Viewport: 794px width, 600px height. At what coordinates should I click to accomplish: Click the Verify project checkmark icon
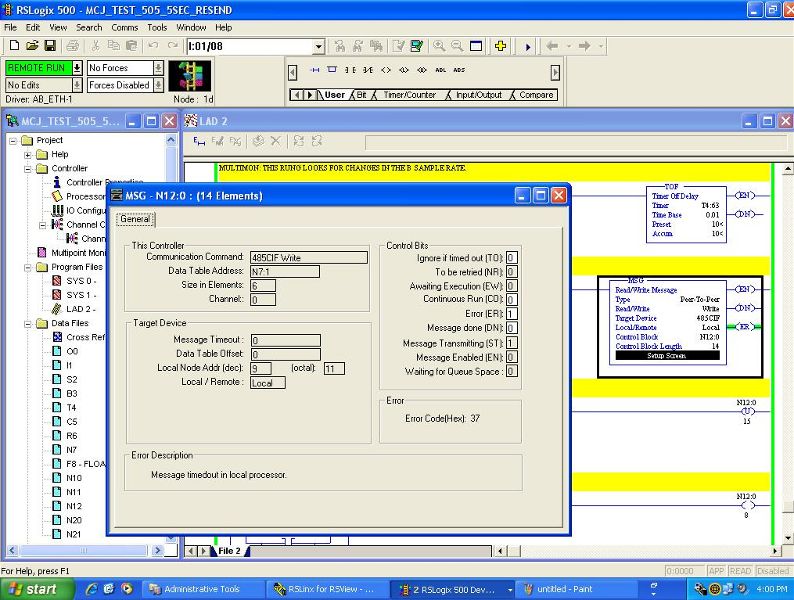417,46
